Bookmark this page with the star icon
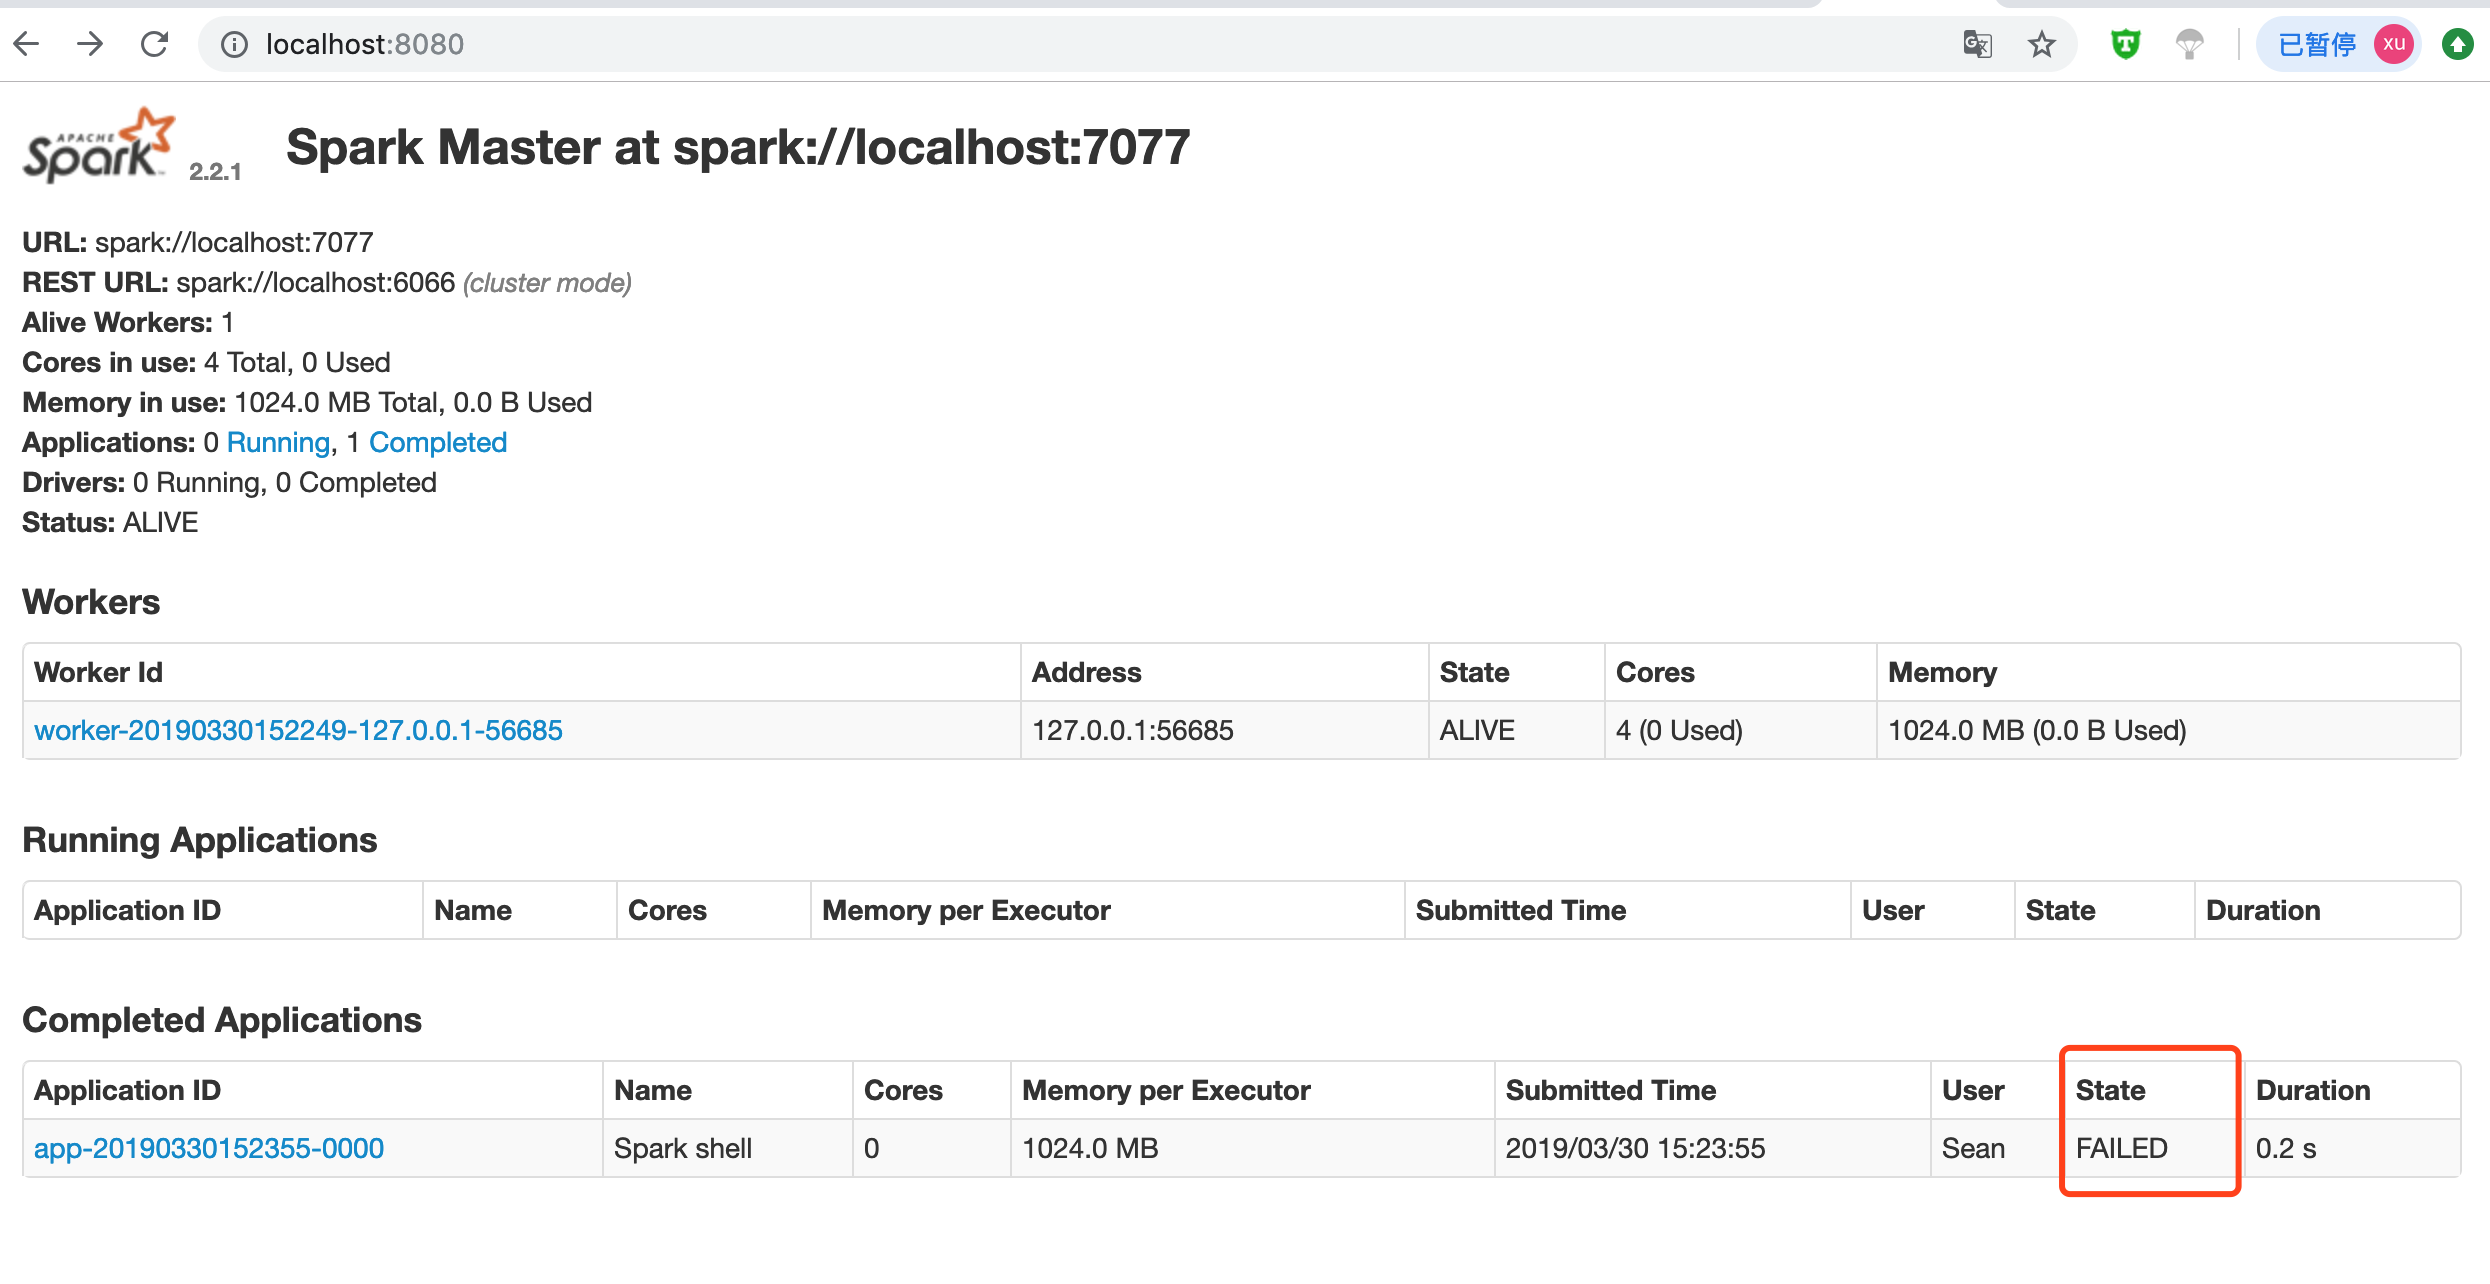Viewport: 2490px width, 1284px height. point(2041,45)
